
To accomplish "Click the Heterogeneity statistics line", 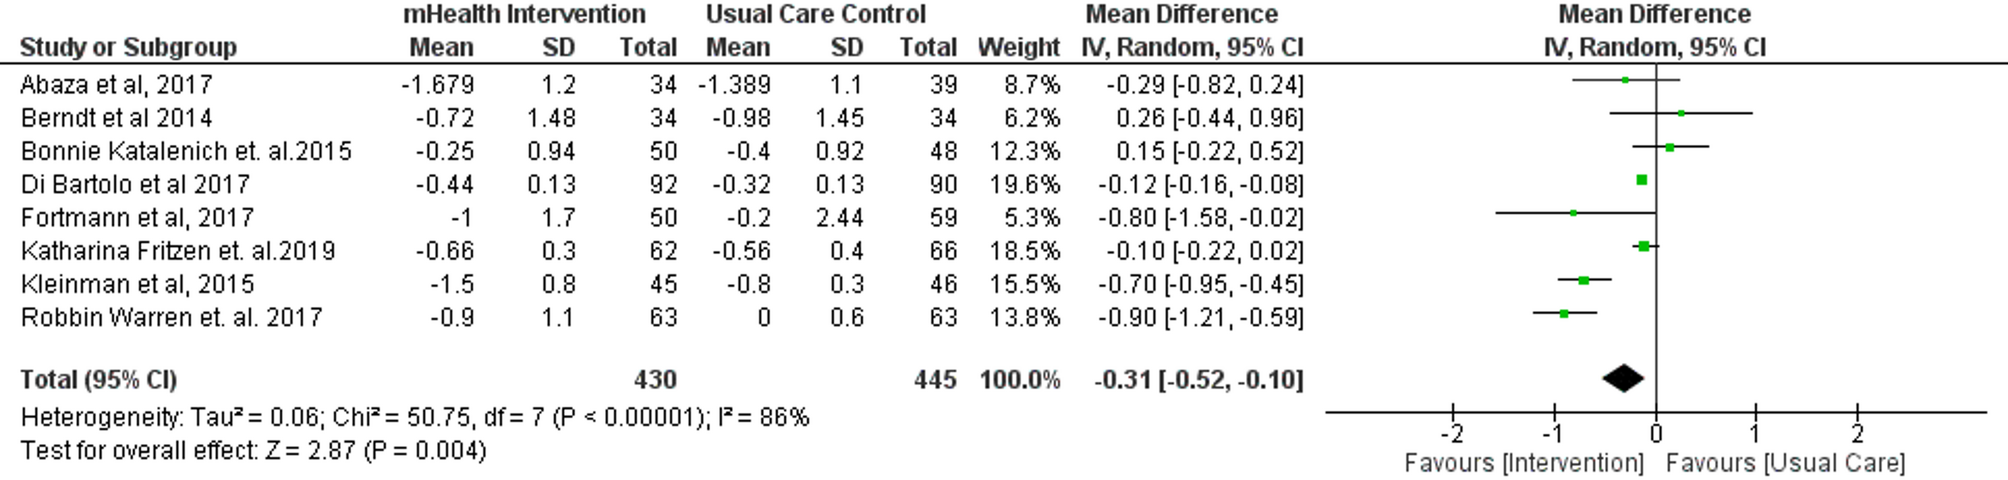I will coord(414,417).
